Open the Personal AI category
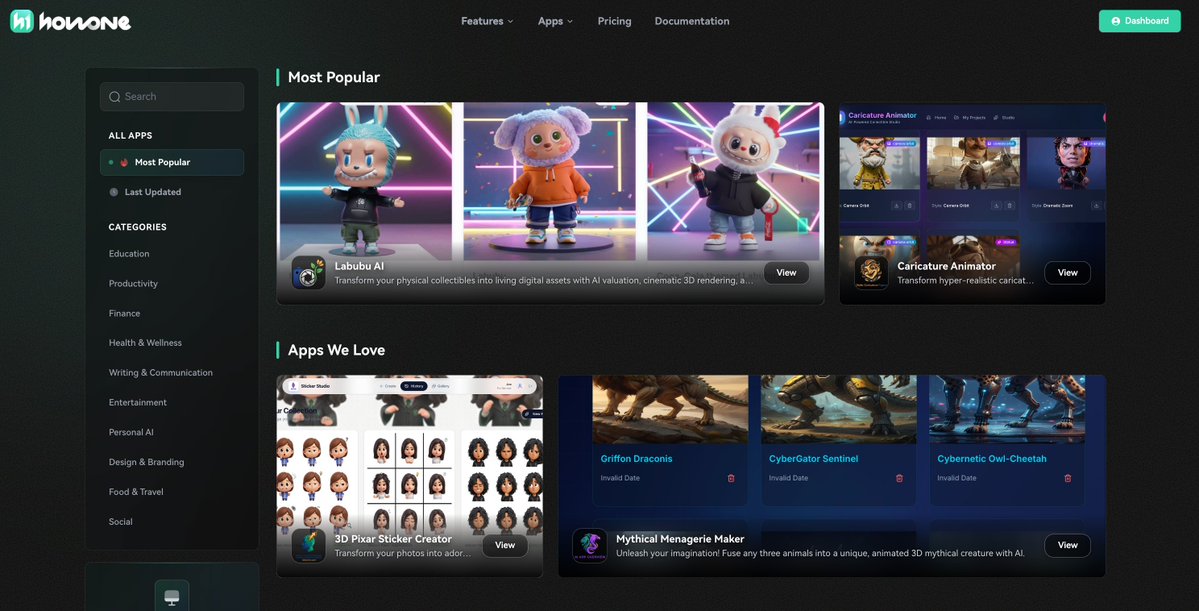The image size is (1199, 611). (132, 433)
